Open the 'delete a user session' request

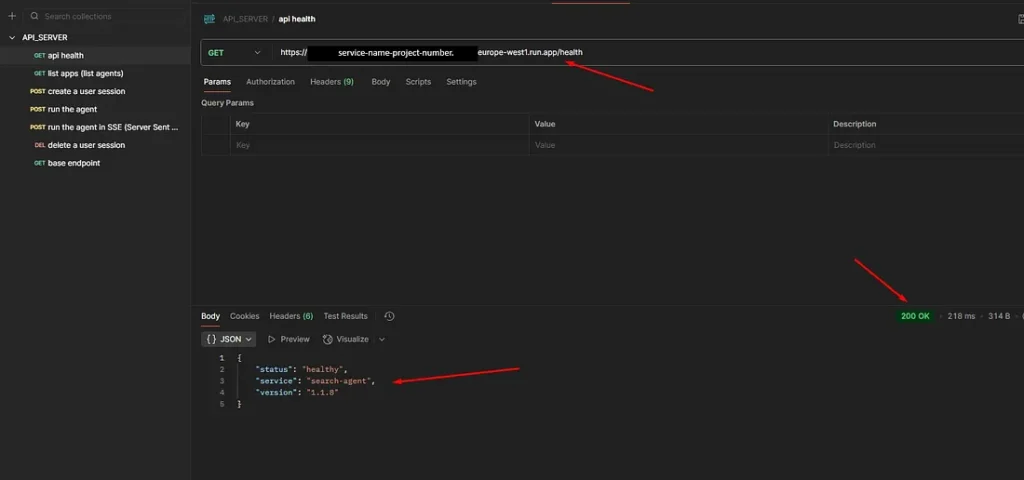[x=86, y=145]
